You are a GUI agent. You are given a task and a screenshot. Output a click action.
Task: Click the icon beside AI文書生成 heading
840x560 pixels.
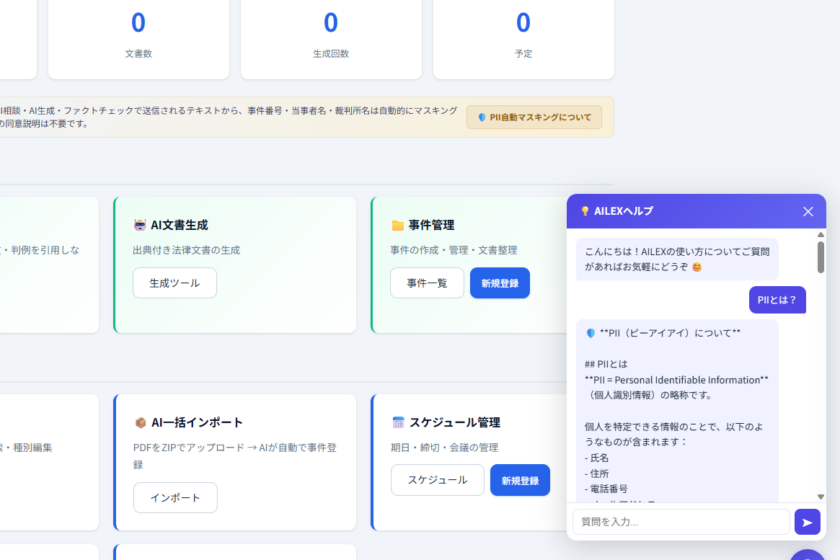140,225
